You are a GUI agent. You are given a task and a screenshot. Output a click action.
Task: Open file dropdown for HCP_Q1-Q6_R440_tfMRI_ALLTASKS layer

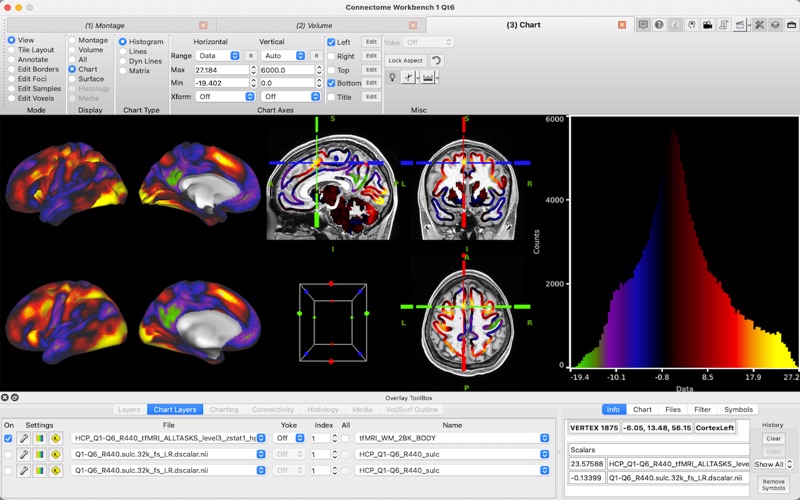pos(168,438)
